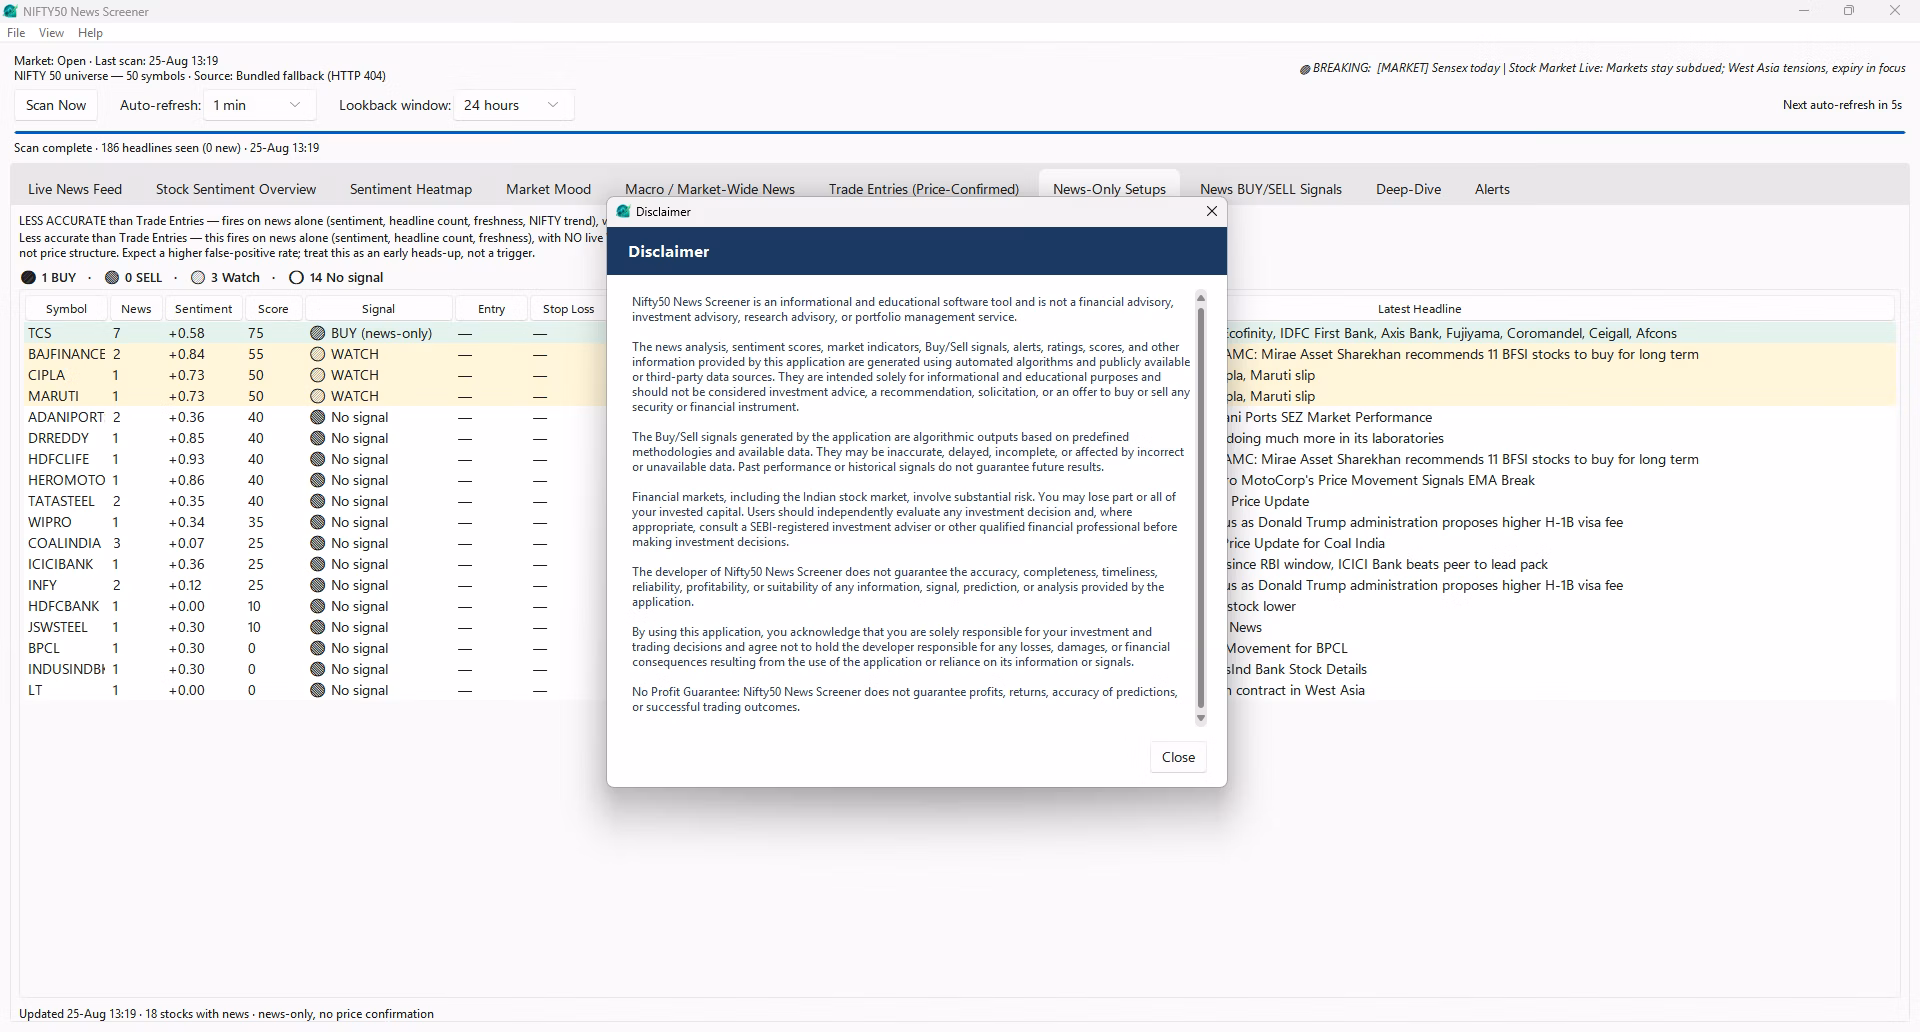The height and width of the screenshot is (1032, 1920).
Task: Click the BUY signal icon for TCS
Action: (317, 333)
